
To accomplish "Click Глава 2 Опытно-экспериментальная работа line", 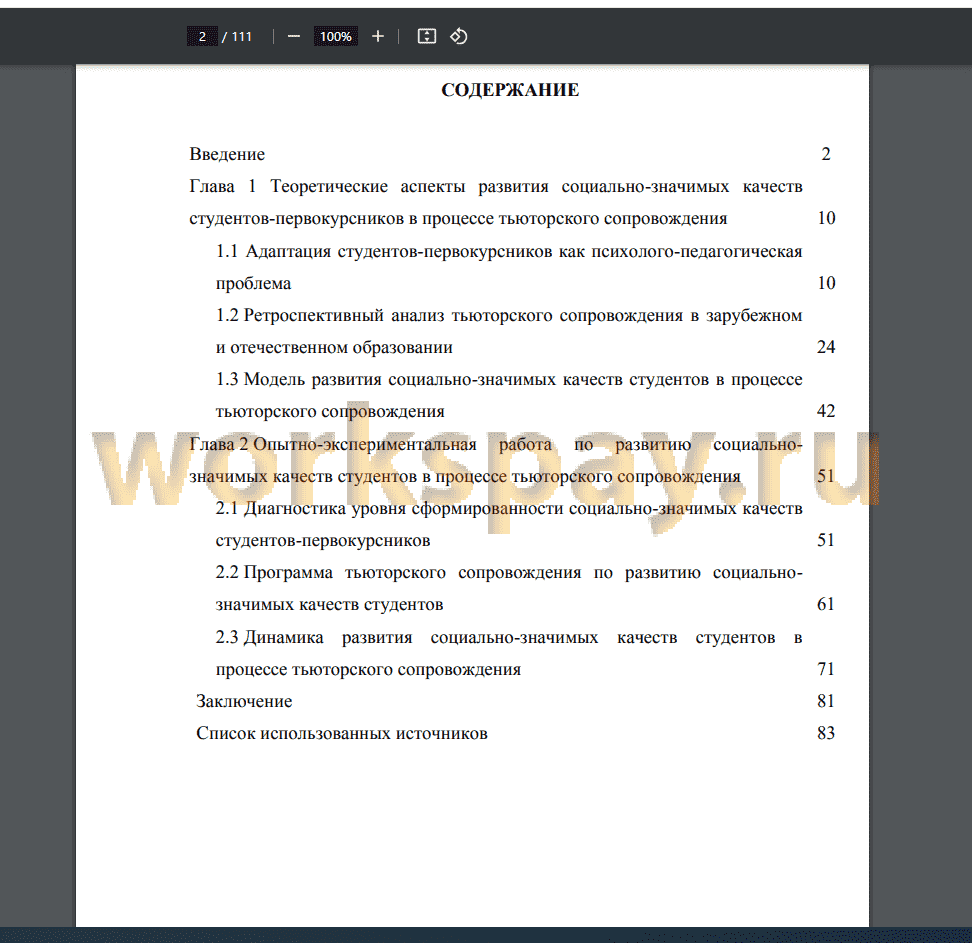I will (x=496, y=445).
